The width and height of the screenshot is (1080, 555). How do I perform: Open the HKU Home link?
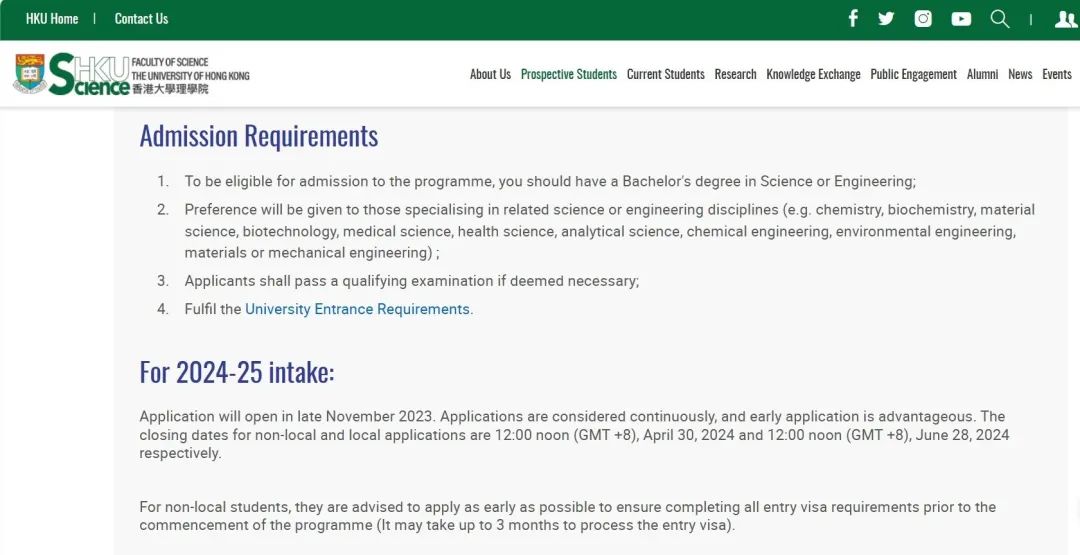point(52,19)
